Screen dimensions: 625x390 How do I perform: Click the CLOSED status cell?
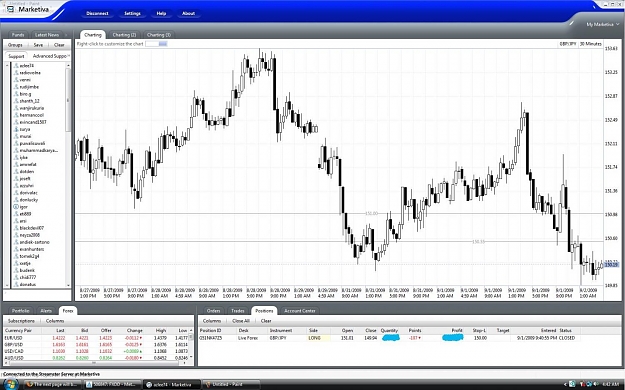(567, 338)
